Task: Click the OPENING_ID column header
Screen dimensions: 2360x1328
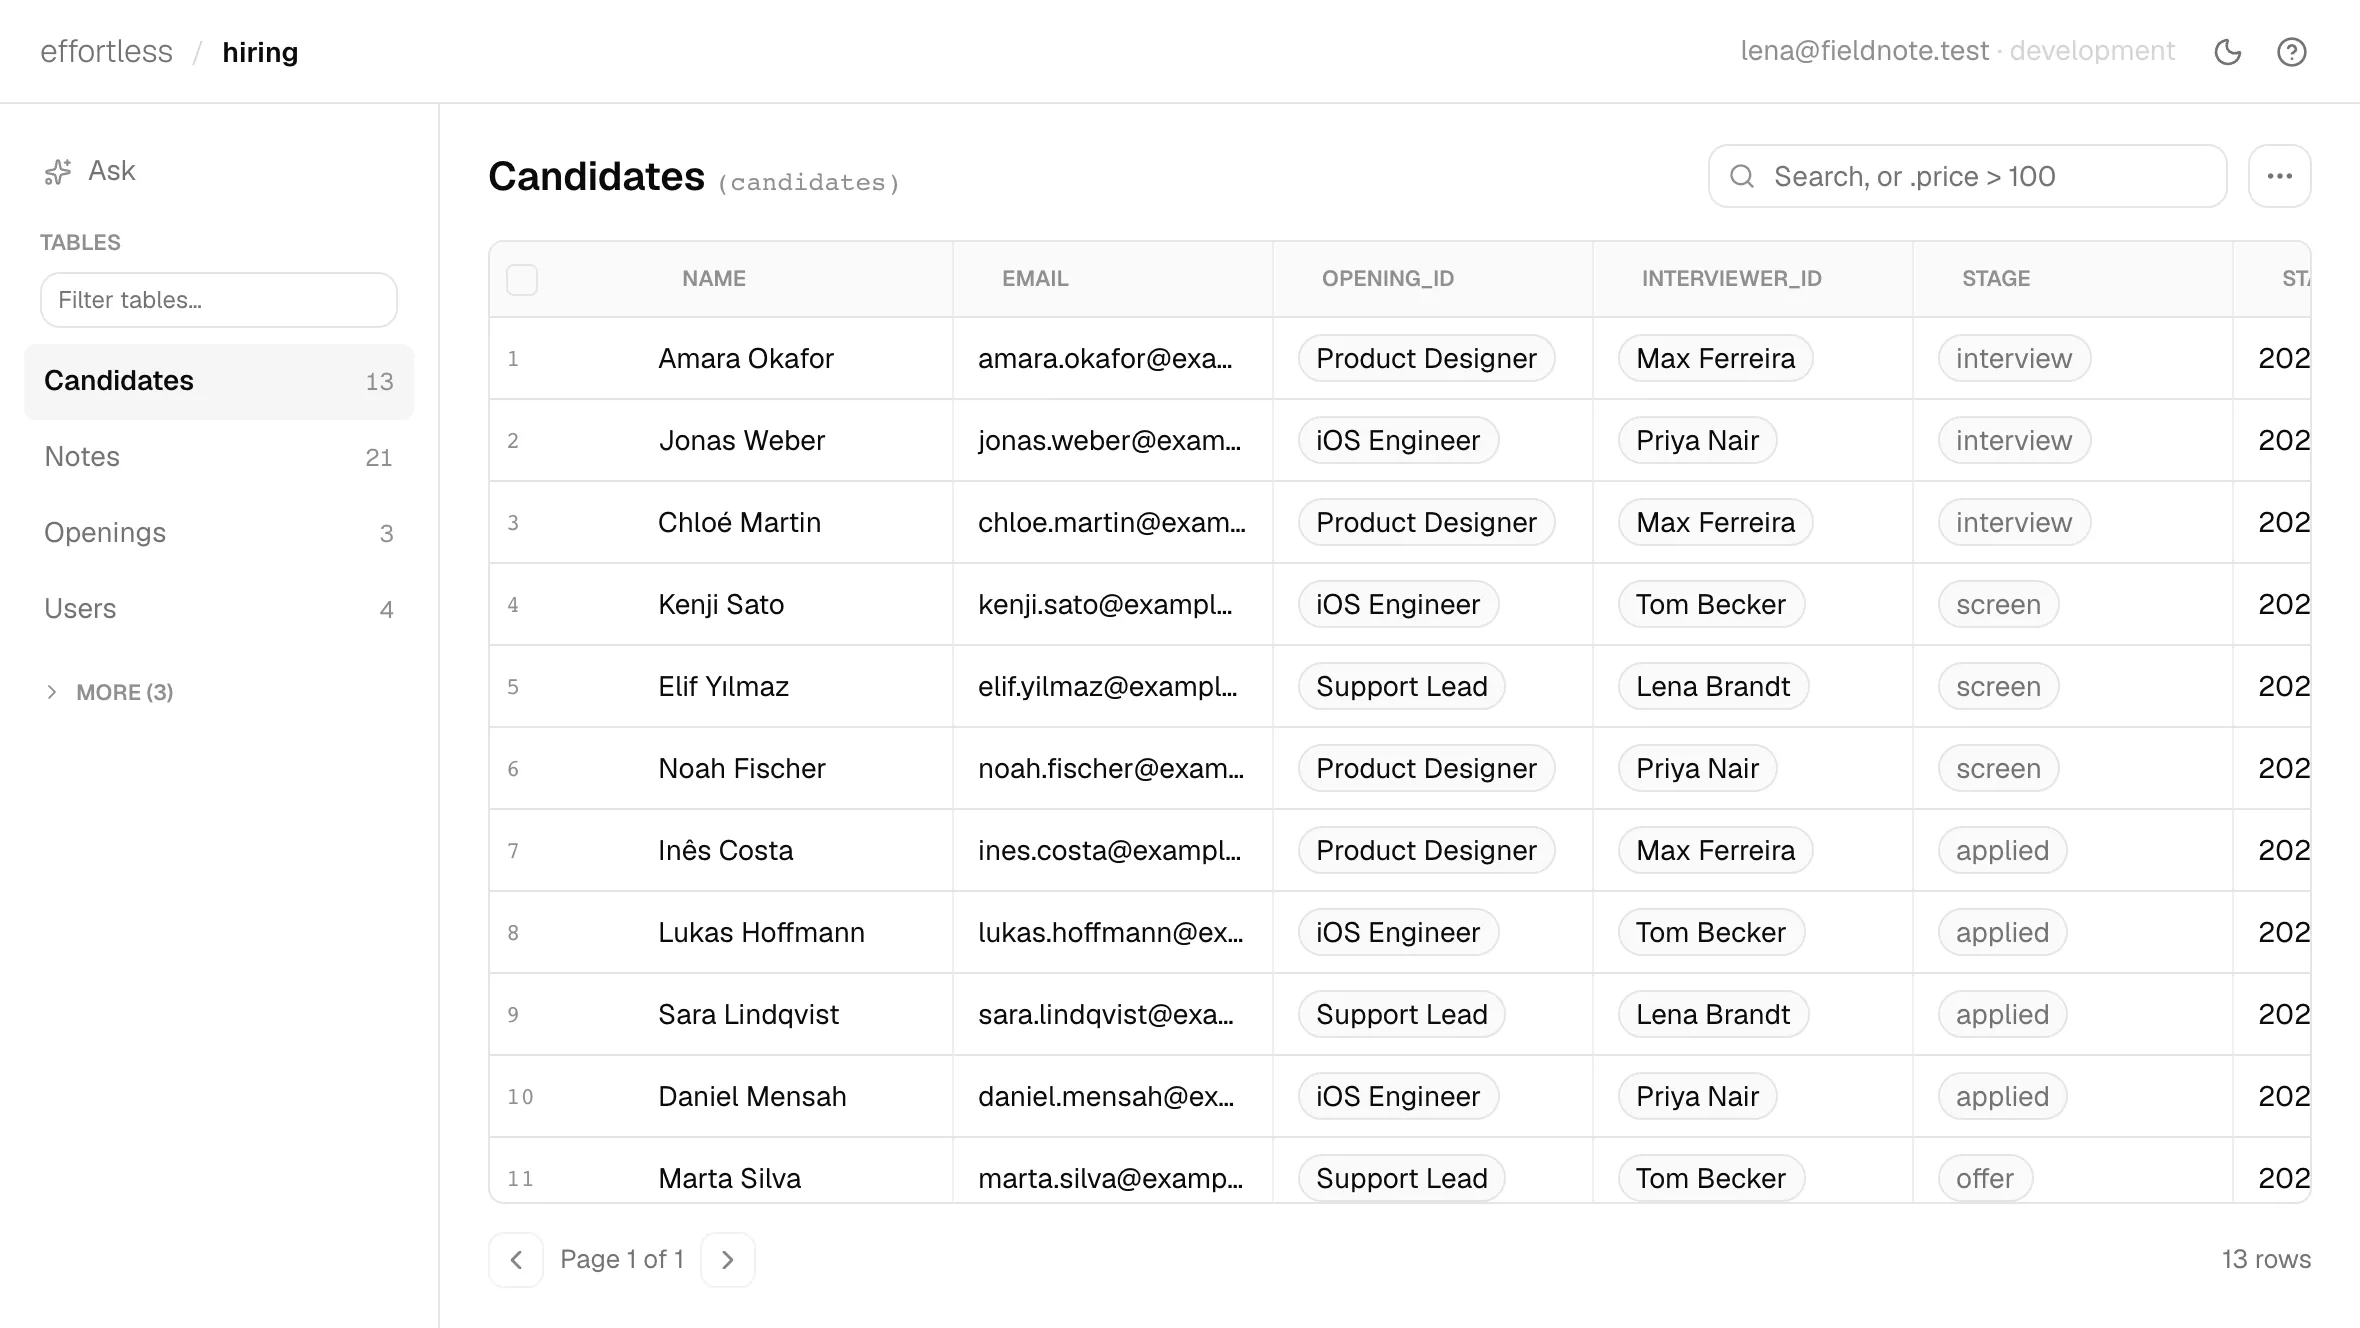Action: tap(1388, 279)
